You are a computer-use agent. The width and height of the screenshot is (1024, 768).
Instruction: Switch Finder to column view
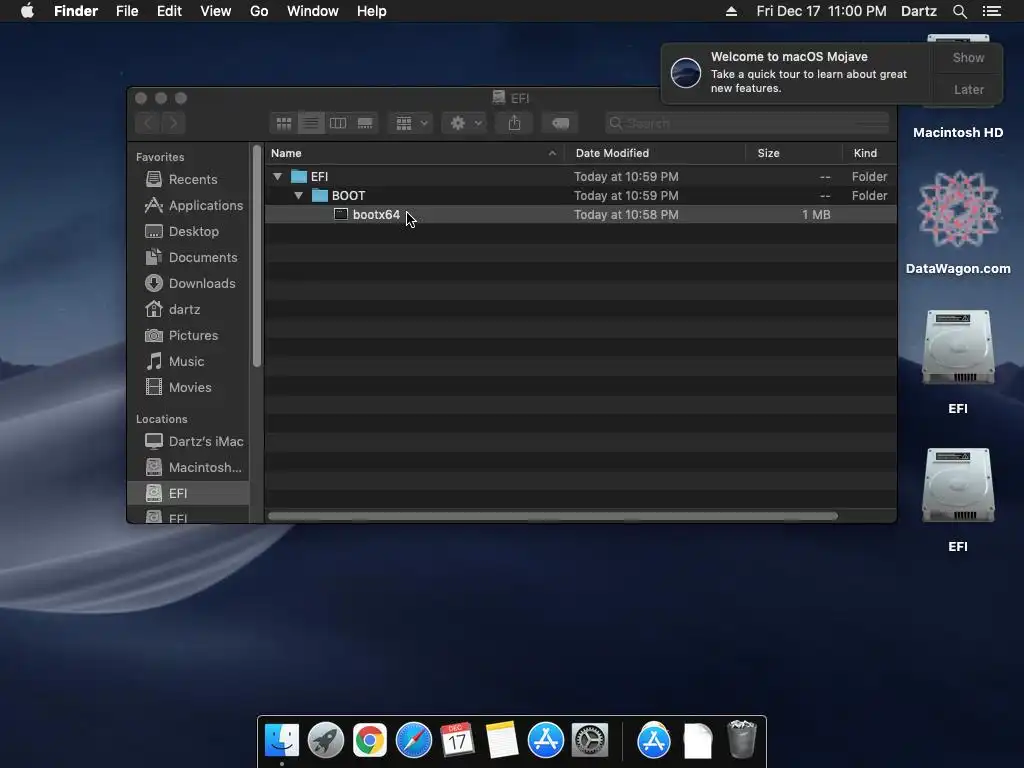click(x=338, y=123)
